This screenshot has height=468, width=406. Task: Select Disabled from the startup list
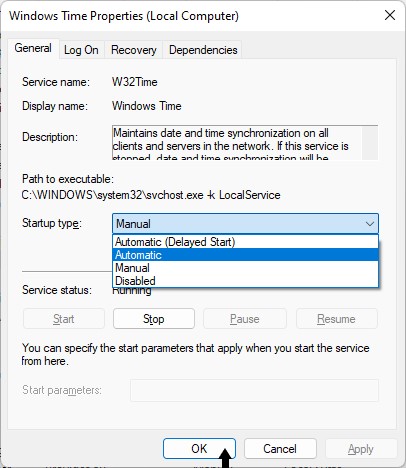[x=246, y=281]
